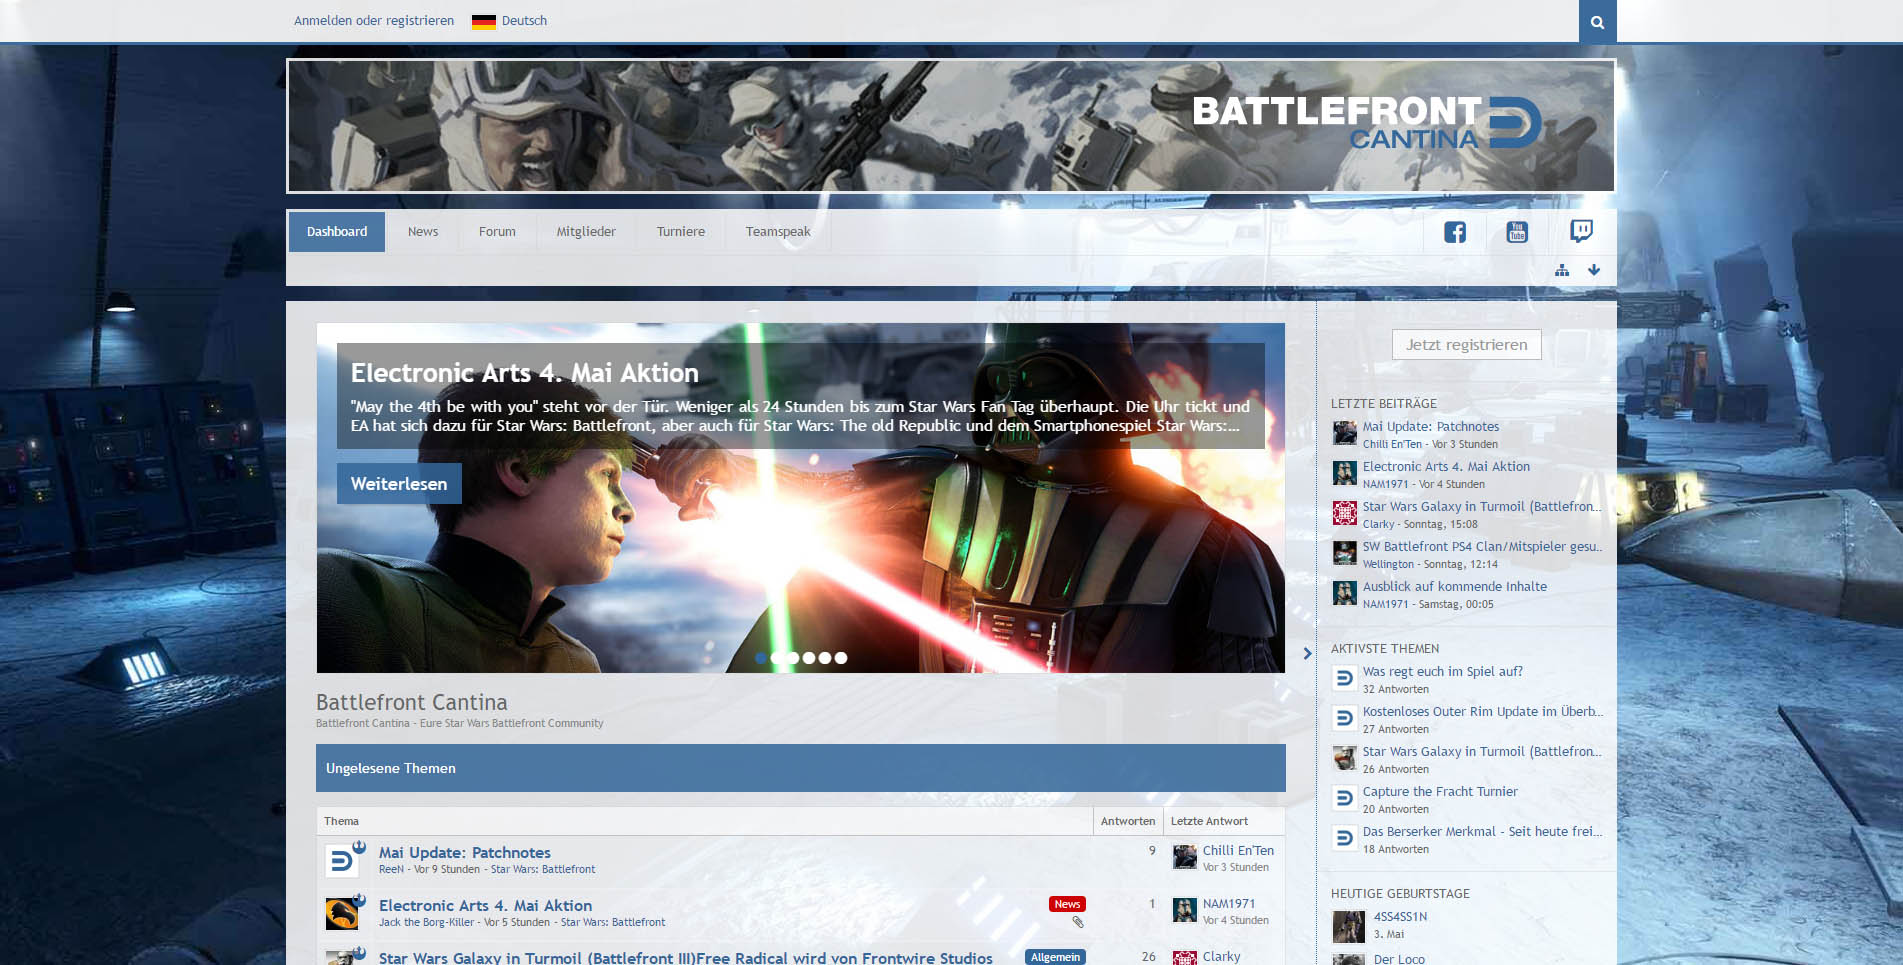Click 4SS4SS1N's birthday avatar
This screenshot has height=965, width=1903.
click(x=1349, y=926)
